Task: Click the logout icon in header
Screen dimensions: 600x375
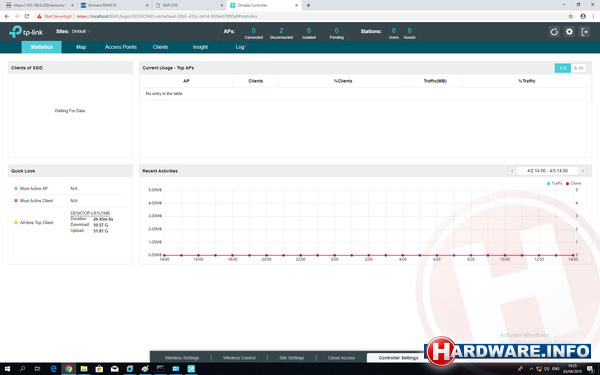Action: [x=584, y=32]
